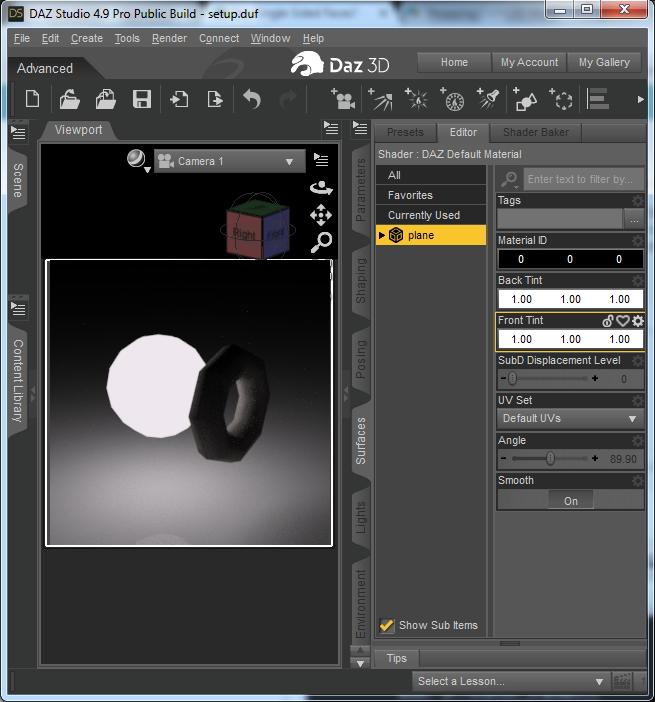Open the draw style sphere menu
The image size is (655, 702).
pos(137,160)
